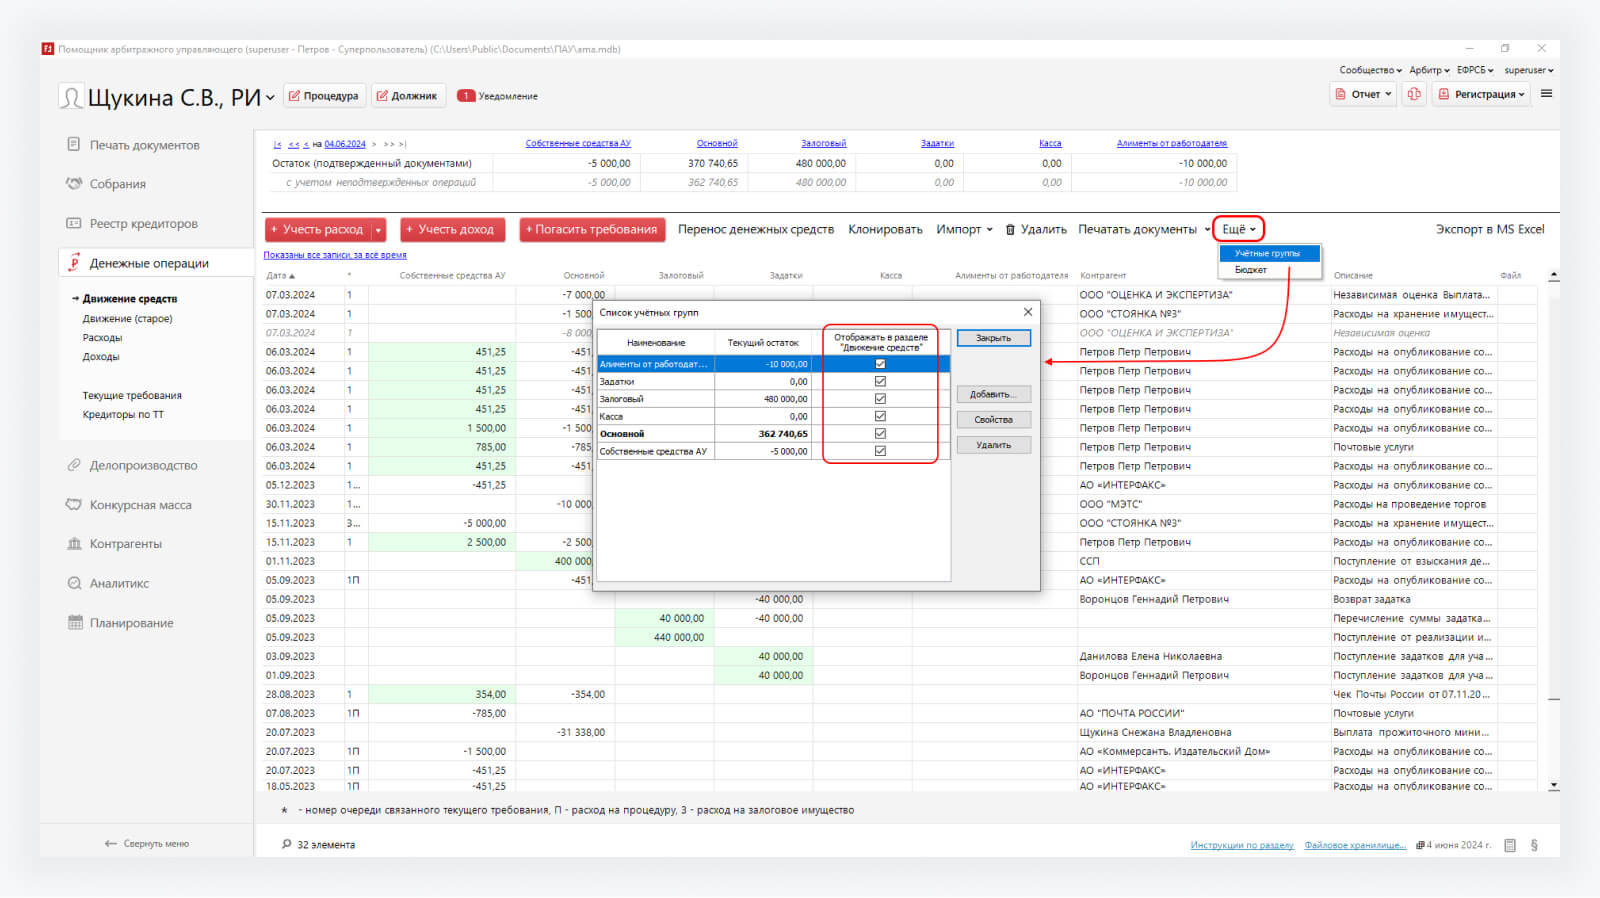Open Инструкции по разделу link
Image resolution: width=1600 pixels, height=898 pixels.
tap(1242, 845)
